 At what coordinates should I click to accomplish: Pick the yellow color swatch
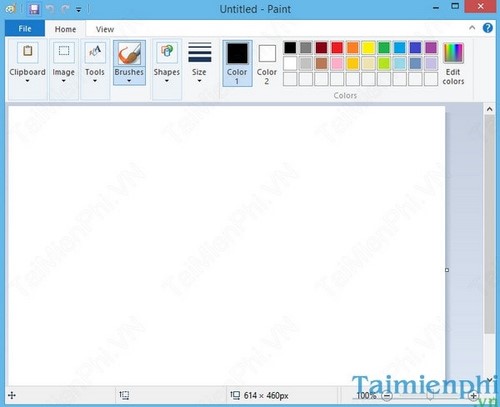tap(368, 48)
